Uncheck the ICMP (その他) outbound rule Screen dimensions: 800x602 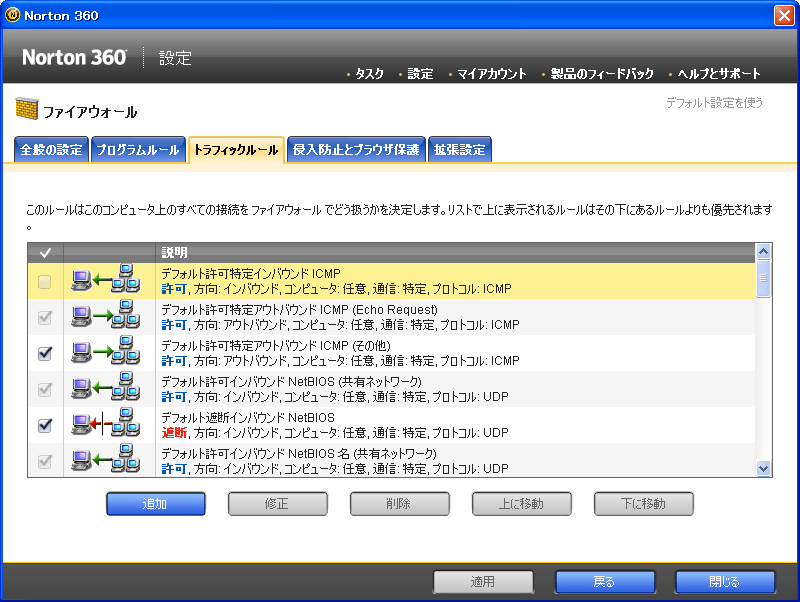pyautogui.click(x=45, y=353)
